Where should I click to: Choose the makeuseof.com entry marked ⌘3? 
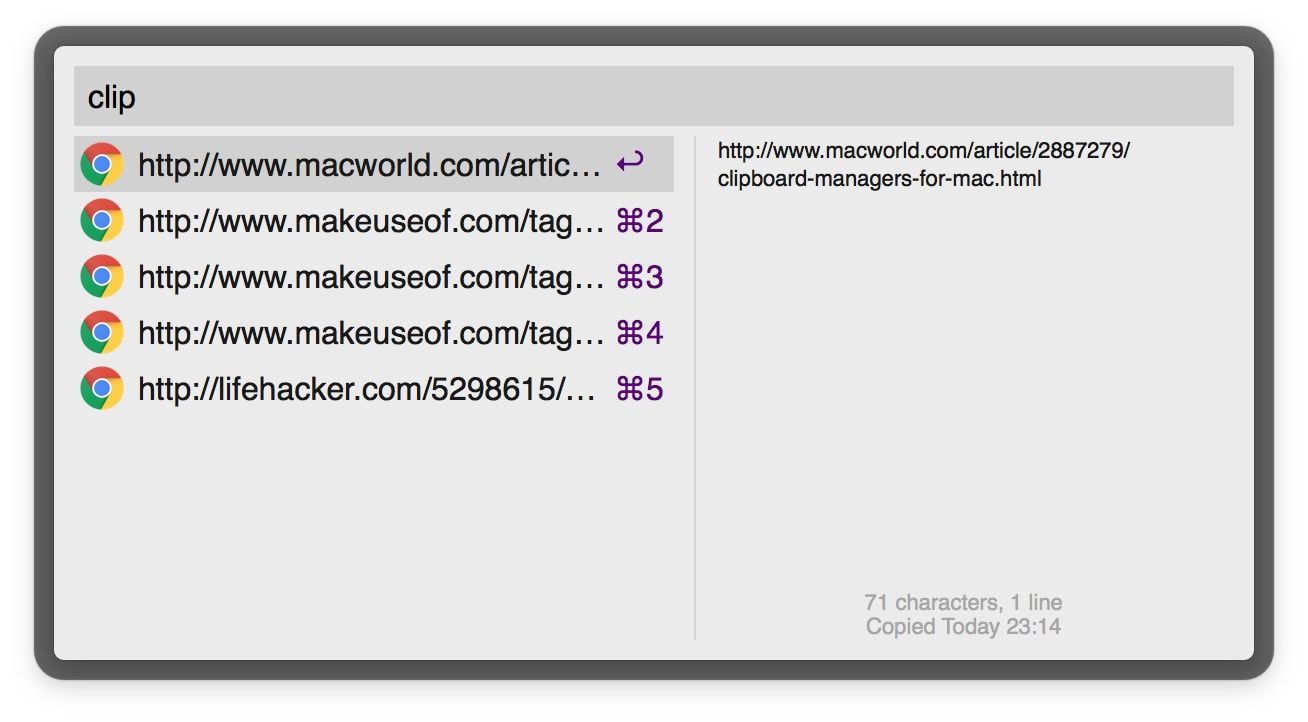click(x=374, y=276)
